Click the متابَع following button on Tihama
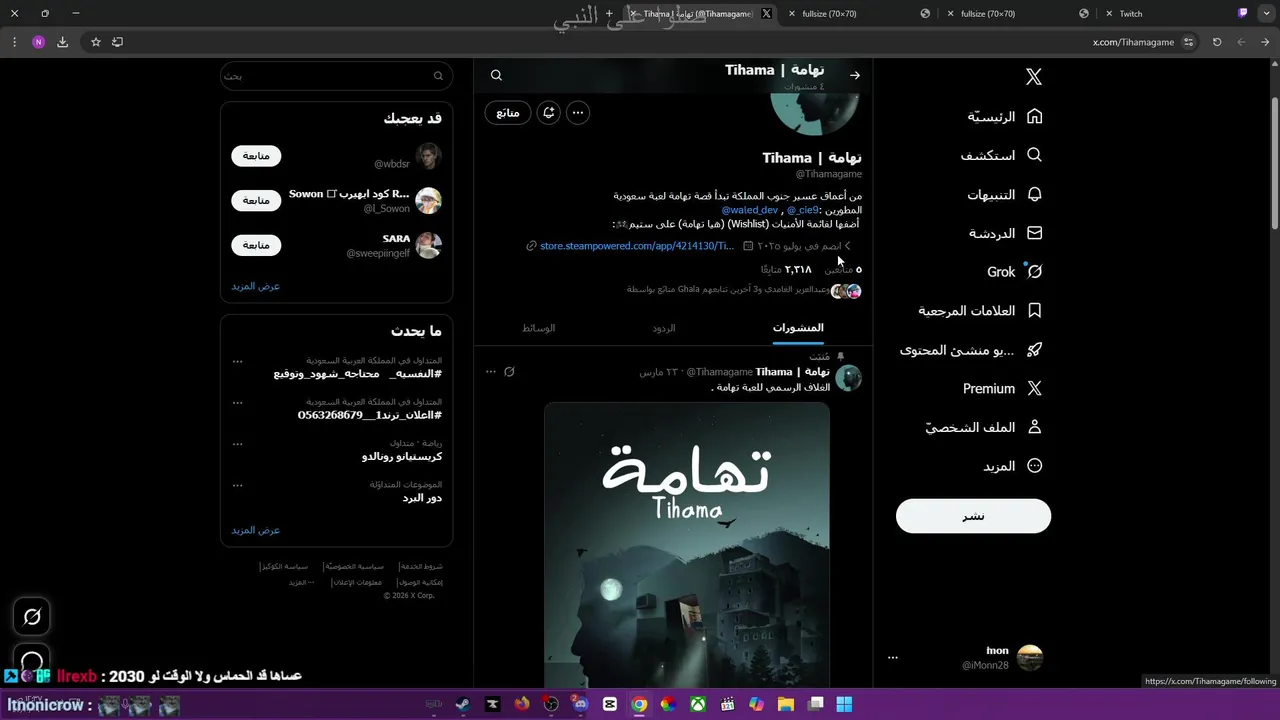The height and width of the screenshot is (720, 1280). coord(508,113)
